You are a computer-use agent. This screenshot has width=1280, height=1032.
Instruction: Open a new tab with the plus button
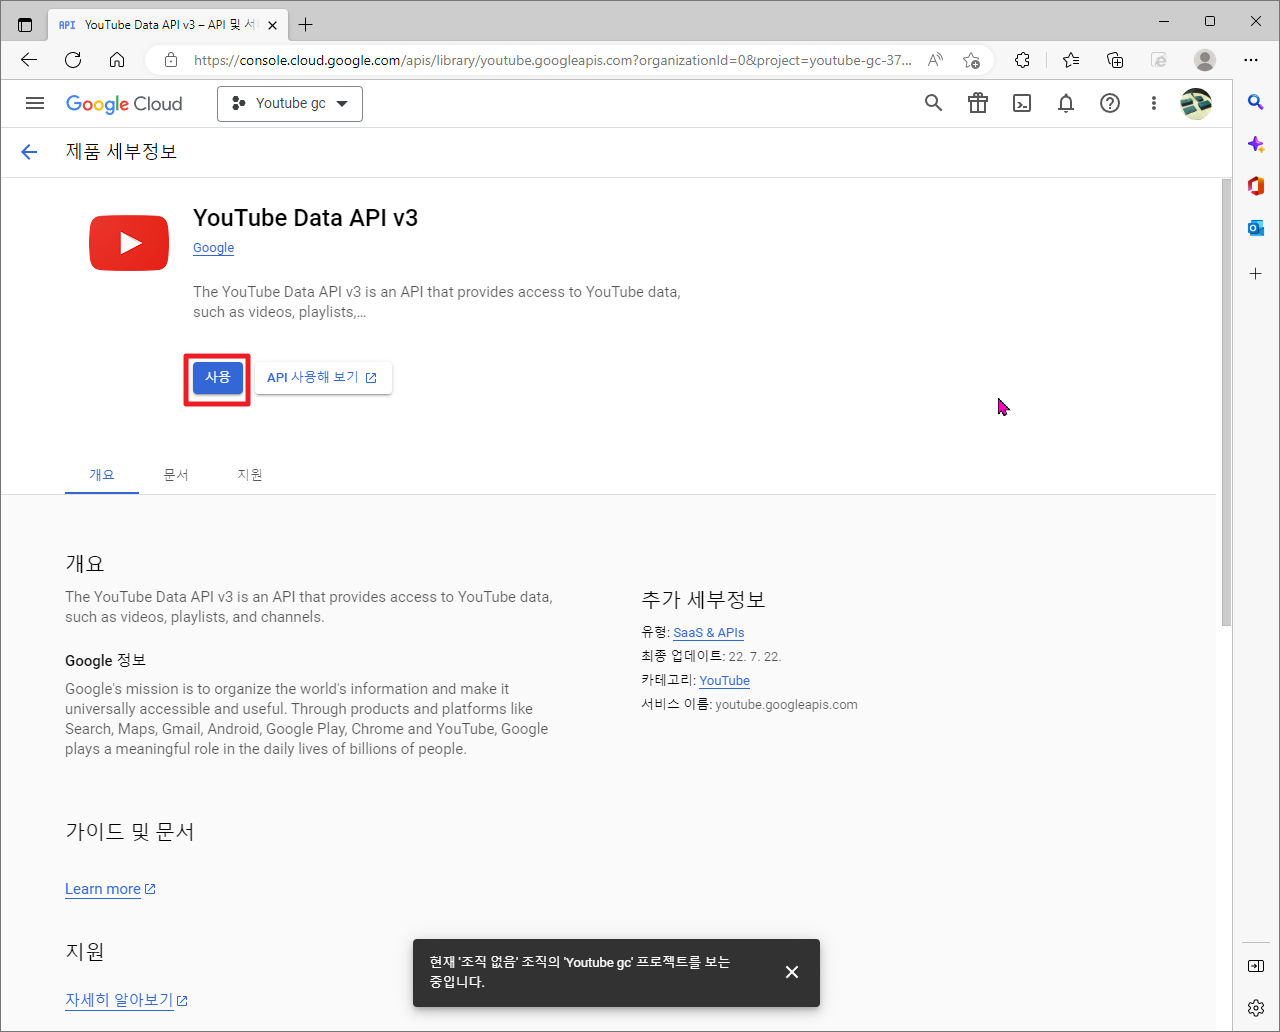pyautogui.click(x=306, y=24)
